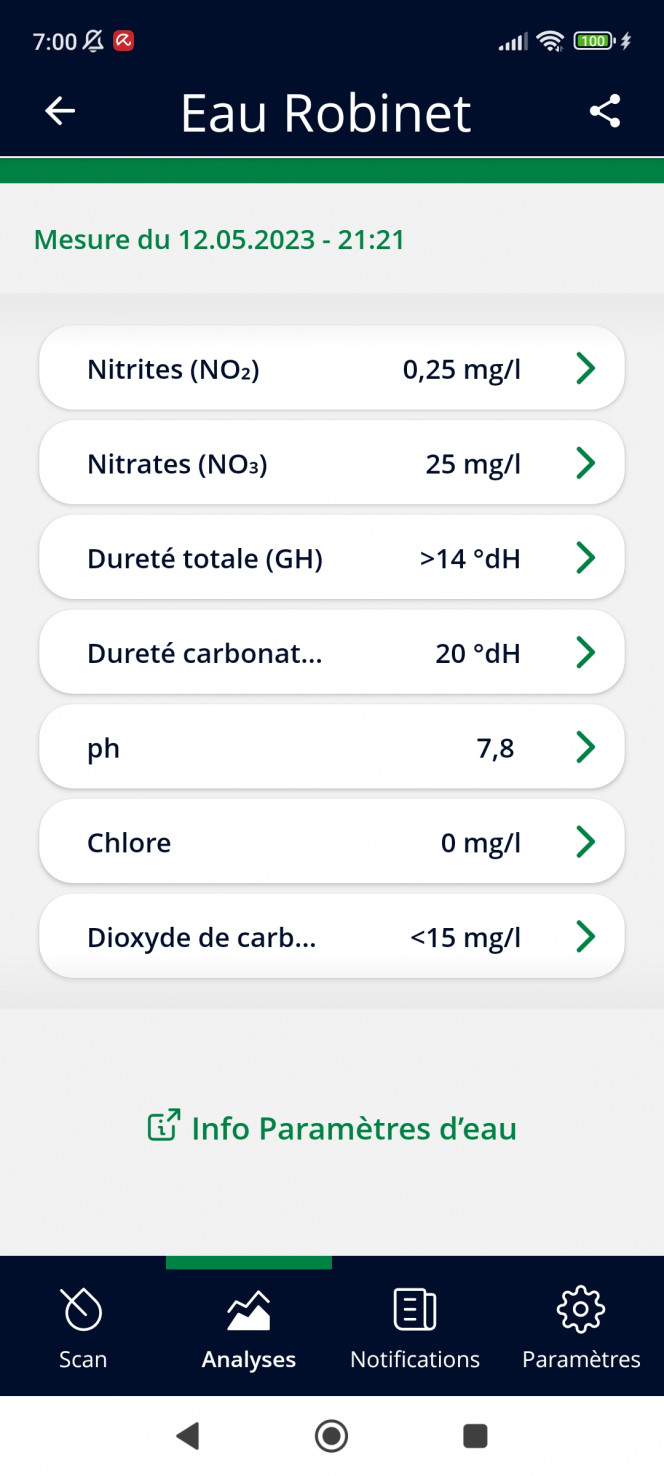Open Dureté totale (GH) chevron

point(586,558)
